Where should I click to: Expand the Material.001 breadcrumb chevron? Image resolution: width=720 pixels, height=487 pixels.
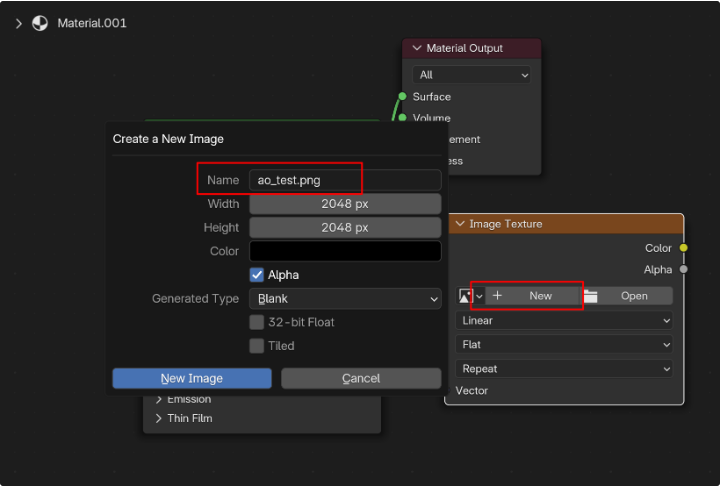(18, 23)
